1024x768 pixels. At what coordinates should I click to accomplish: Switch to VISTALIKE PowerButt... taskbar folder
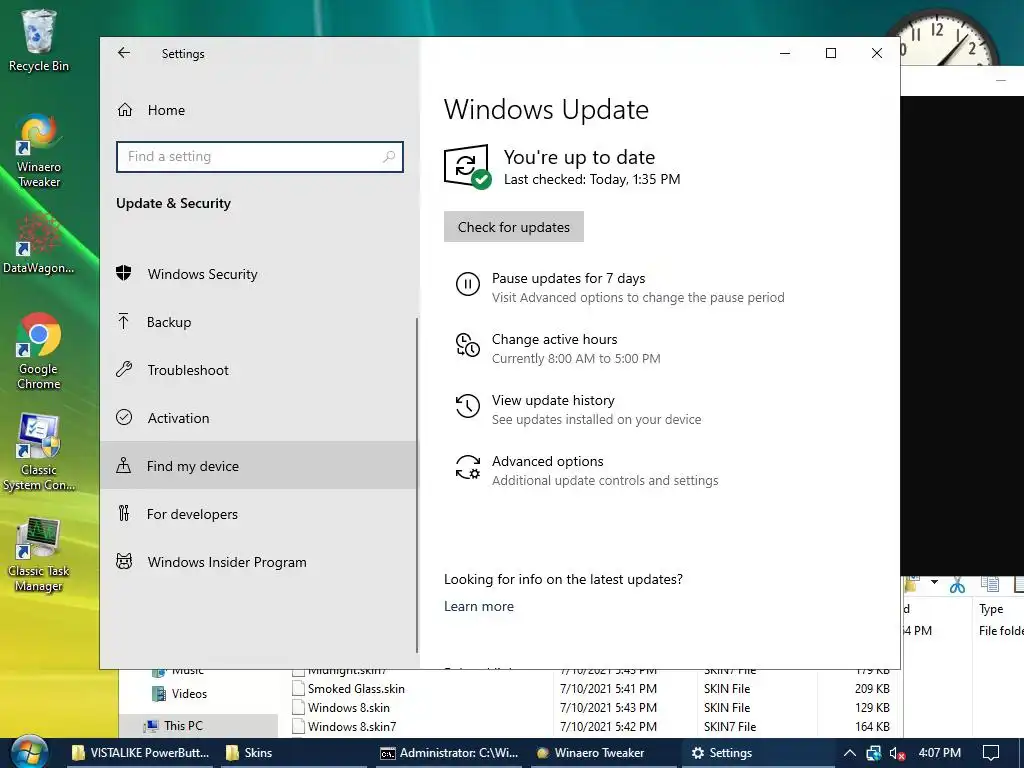tap(140, 752)
